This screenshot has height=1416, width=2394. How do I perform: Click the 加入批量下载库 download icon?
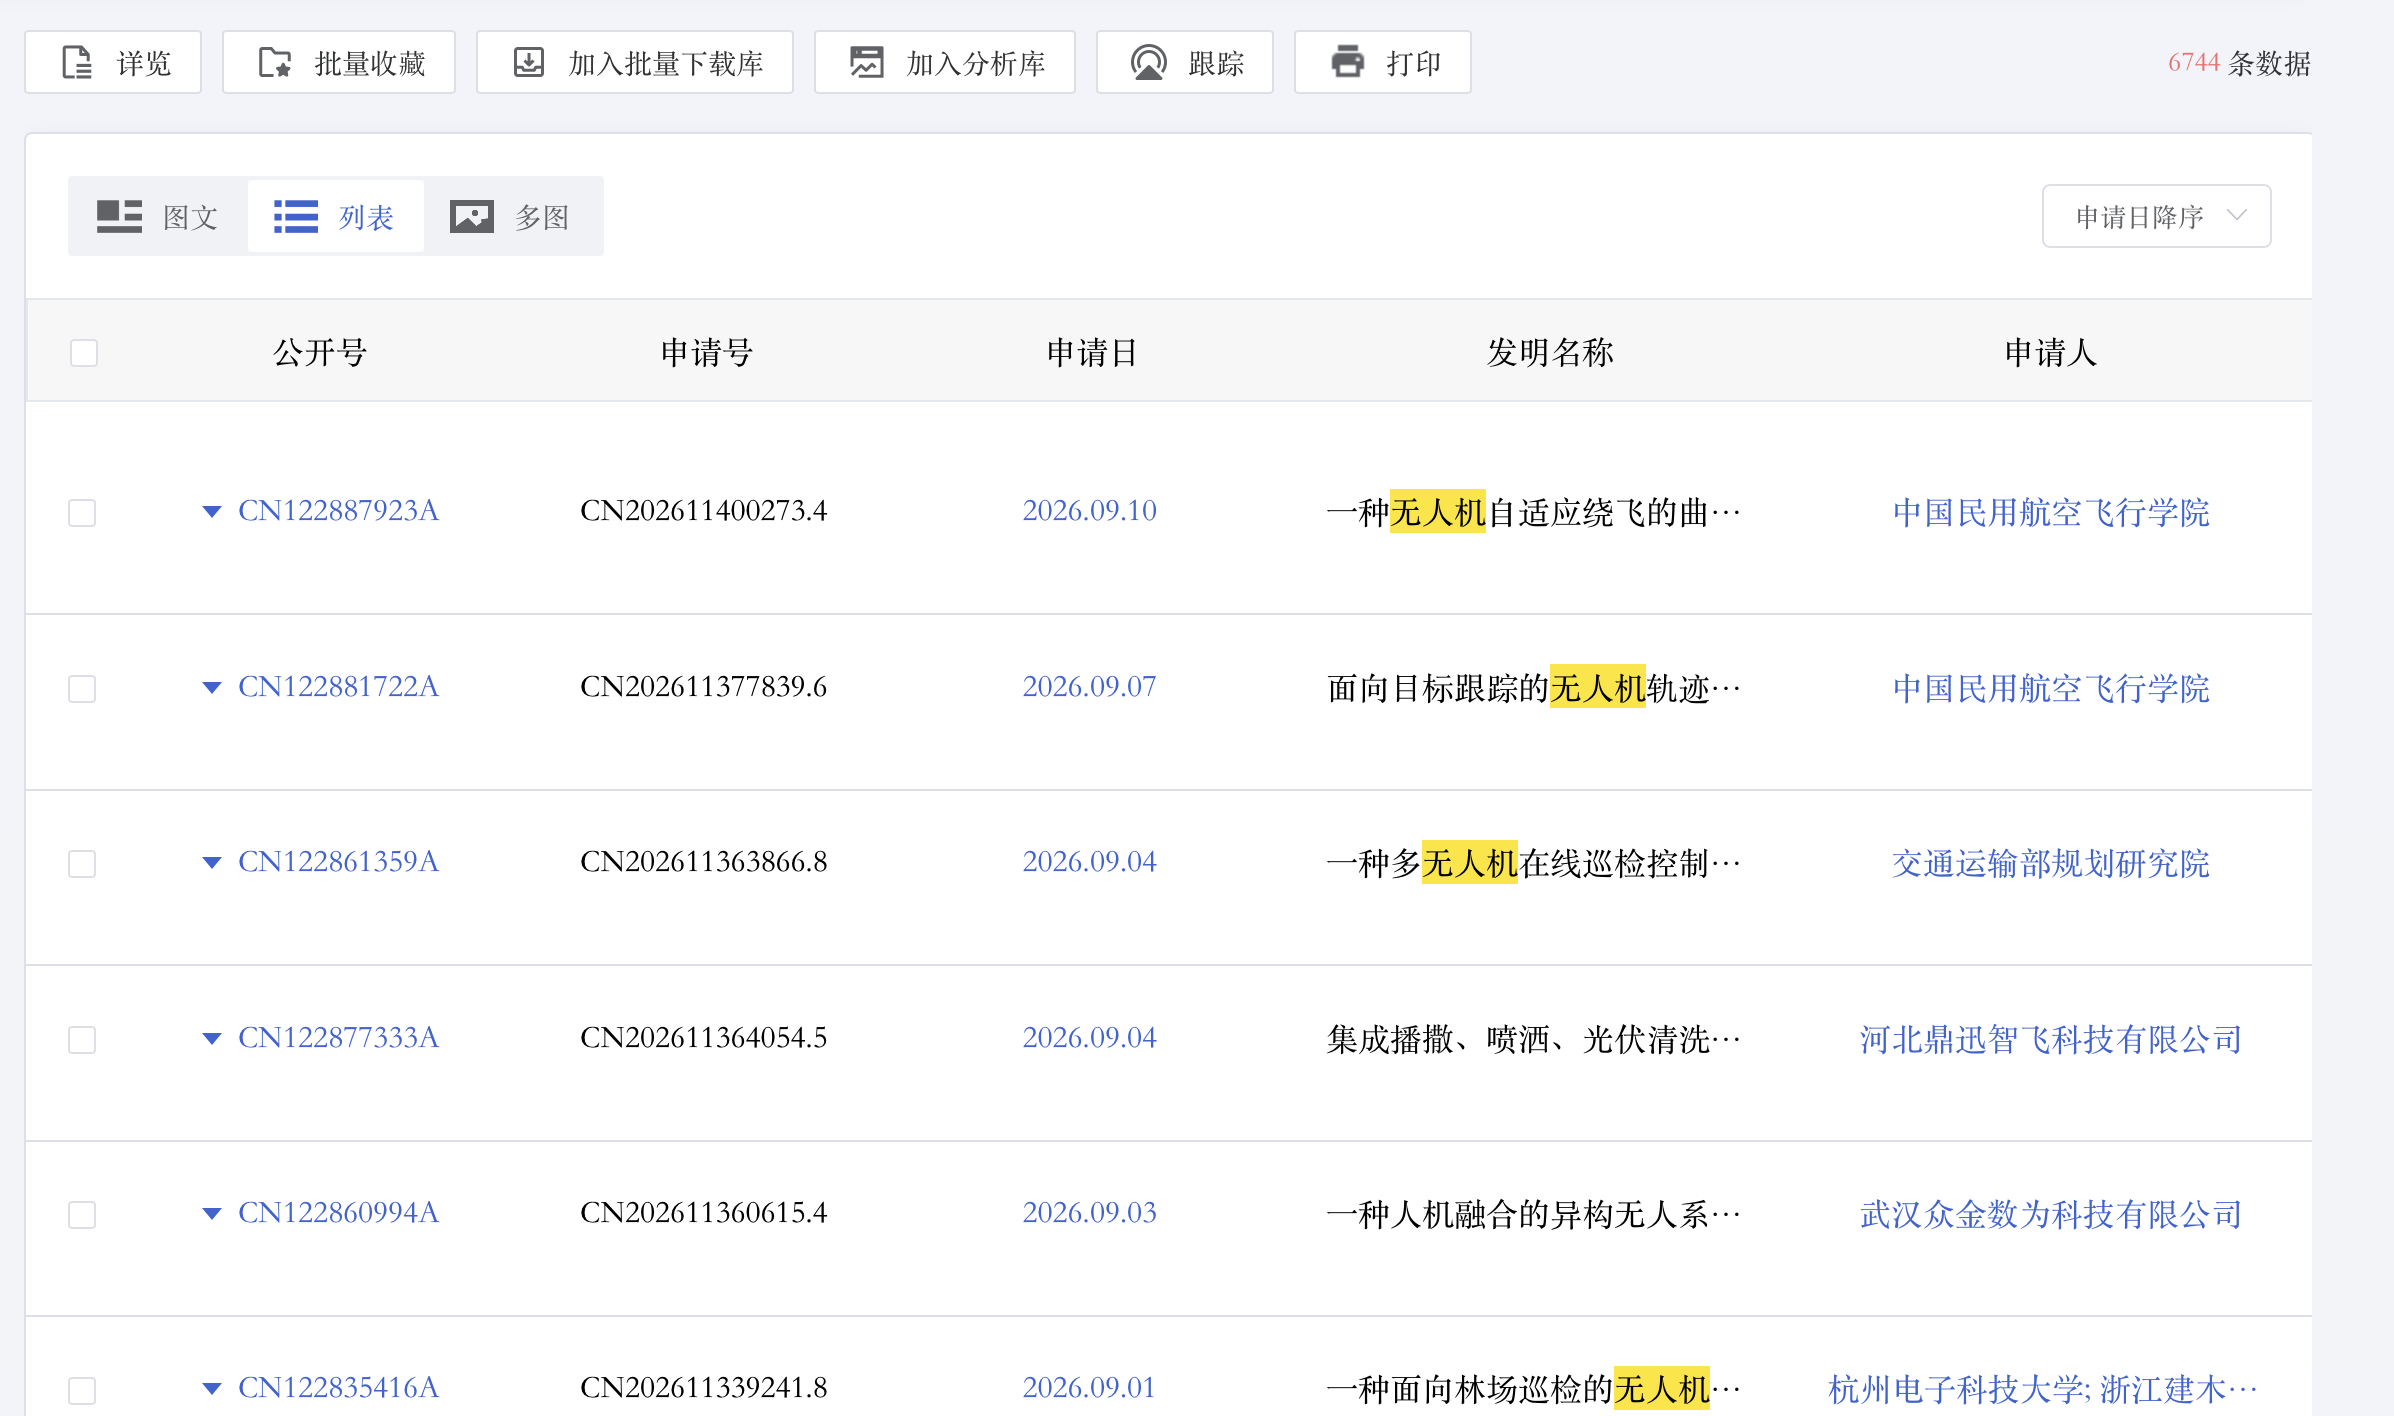pos(529,62)
